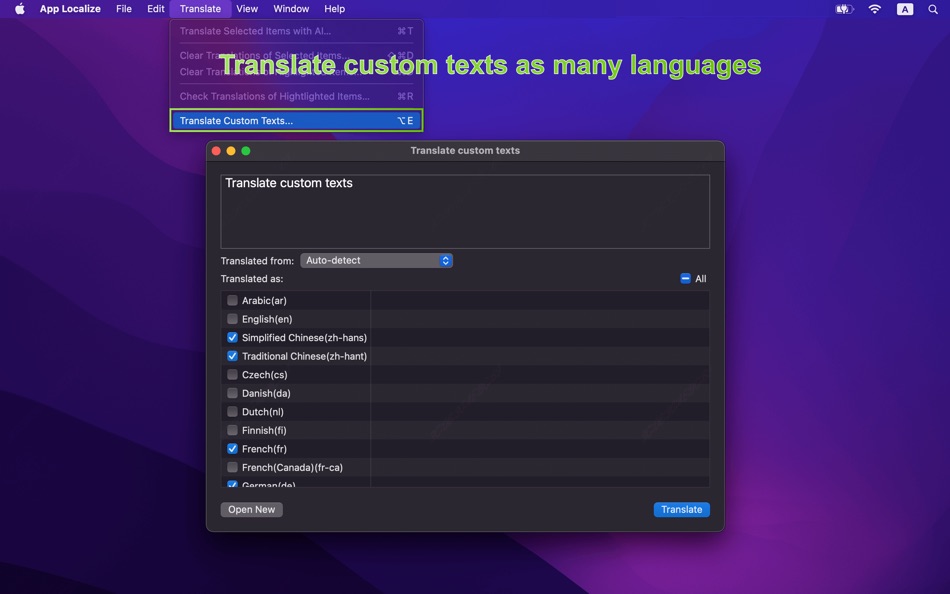Zoom the Translate custom texts window
The image size is (950, 594).
click(x=246, y=151)
